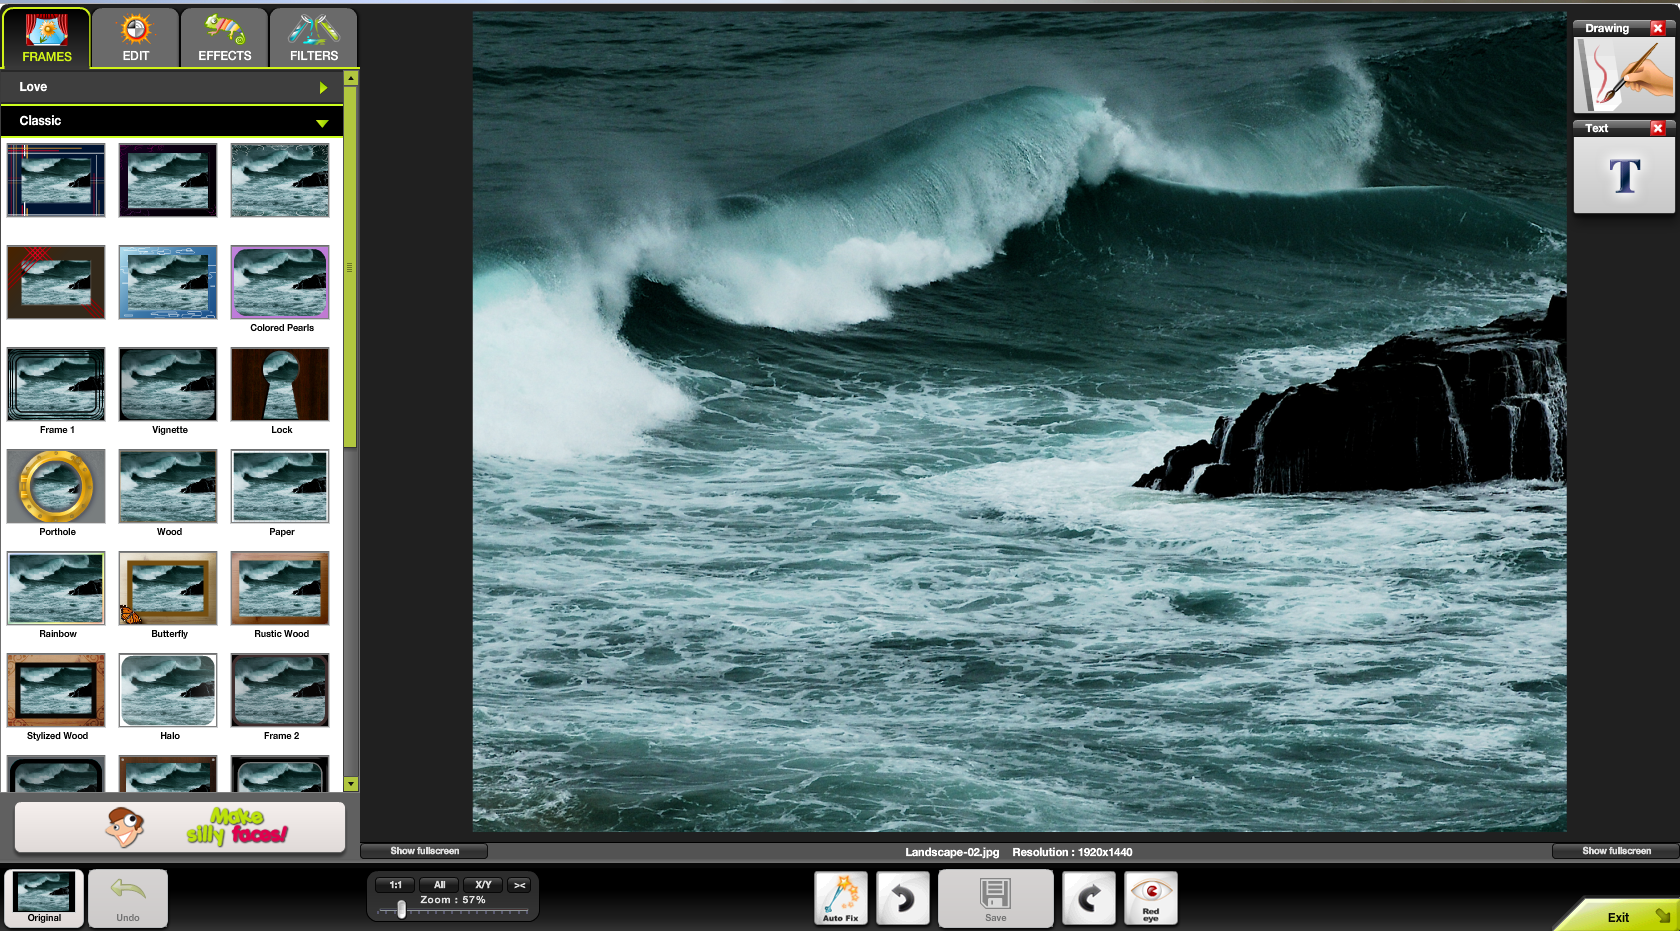Toggle 1:1 zoom mode

396,885
